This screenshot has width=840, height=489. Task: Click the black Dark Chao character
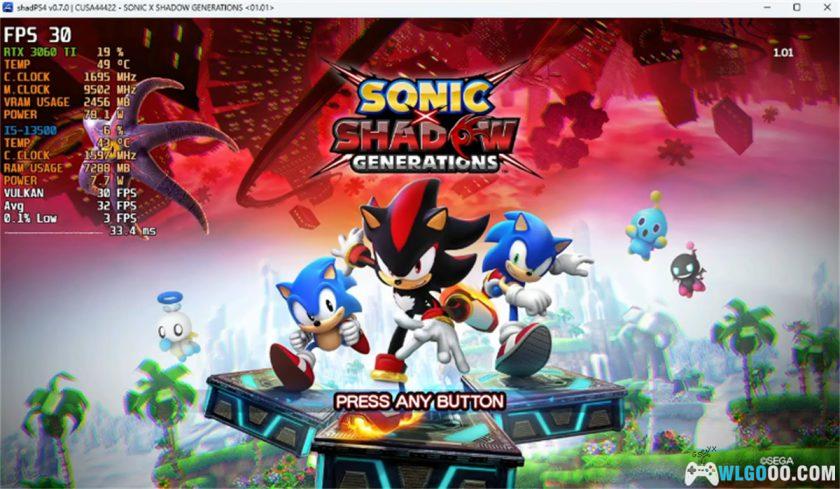tap(689, 269)
